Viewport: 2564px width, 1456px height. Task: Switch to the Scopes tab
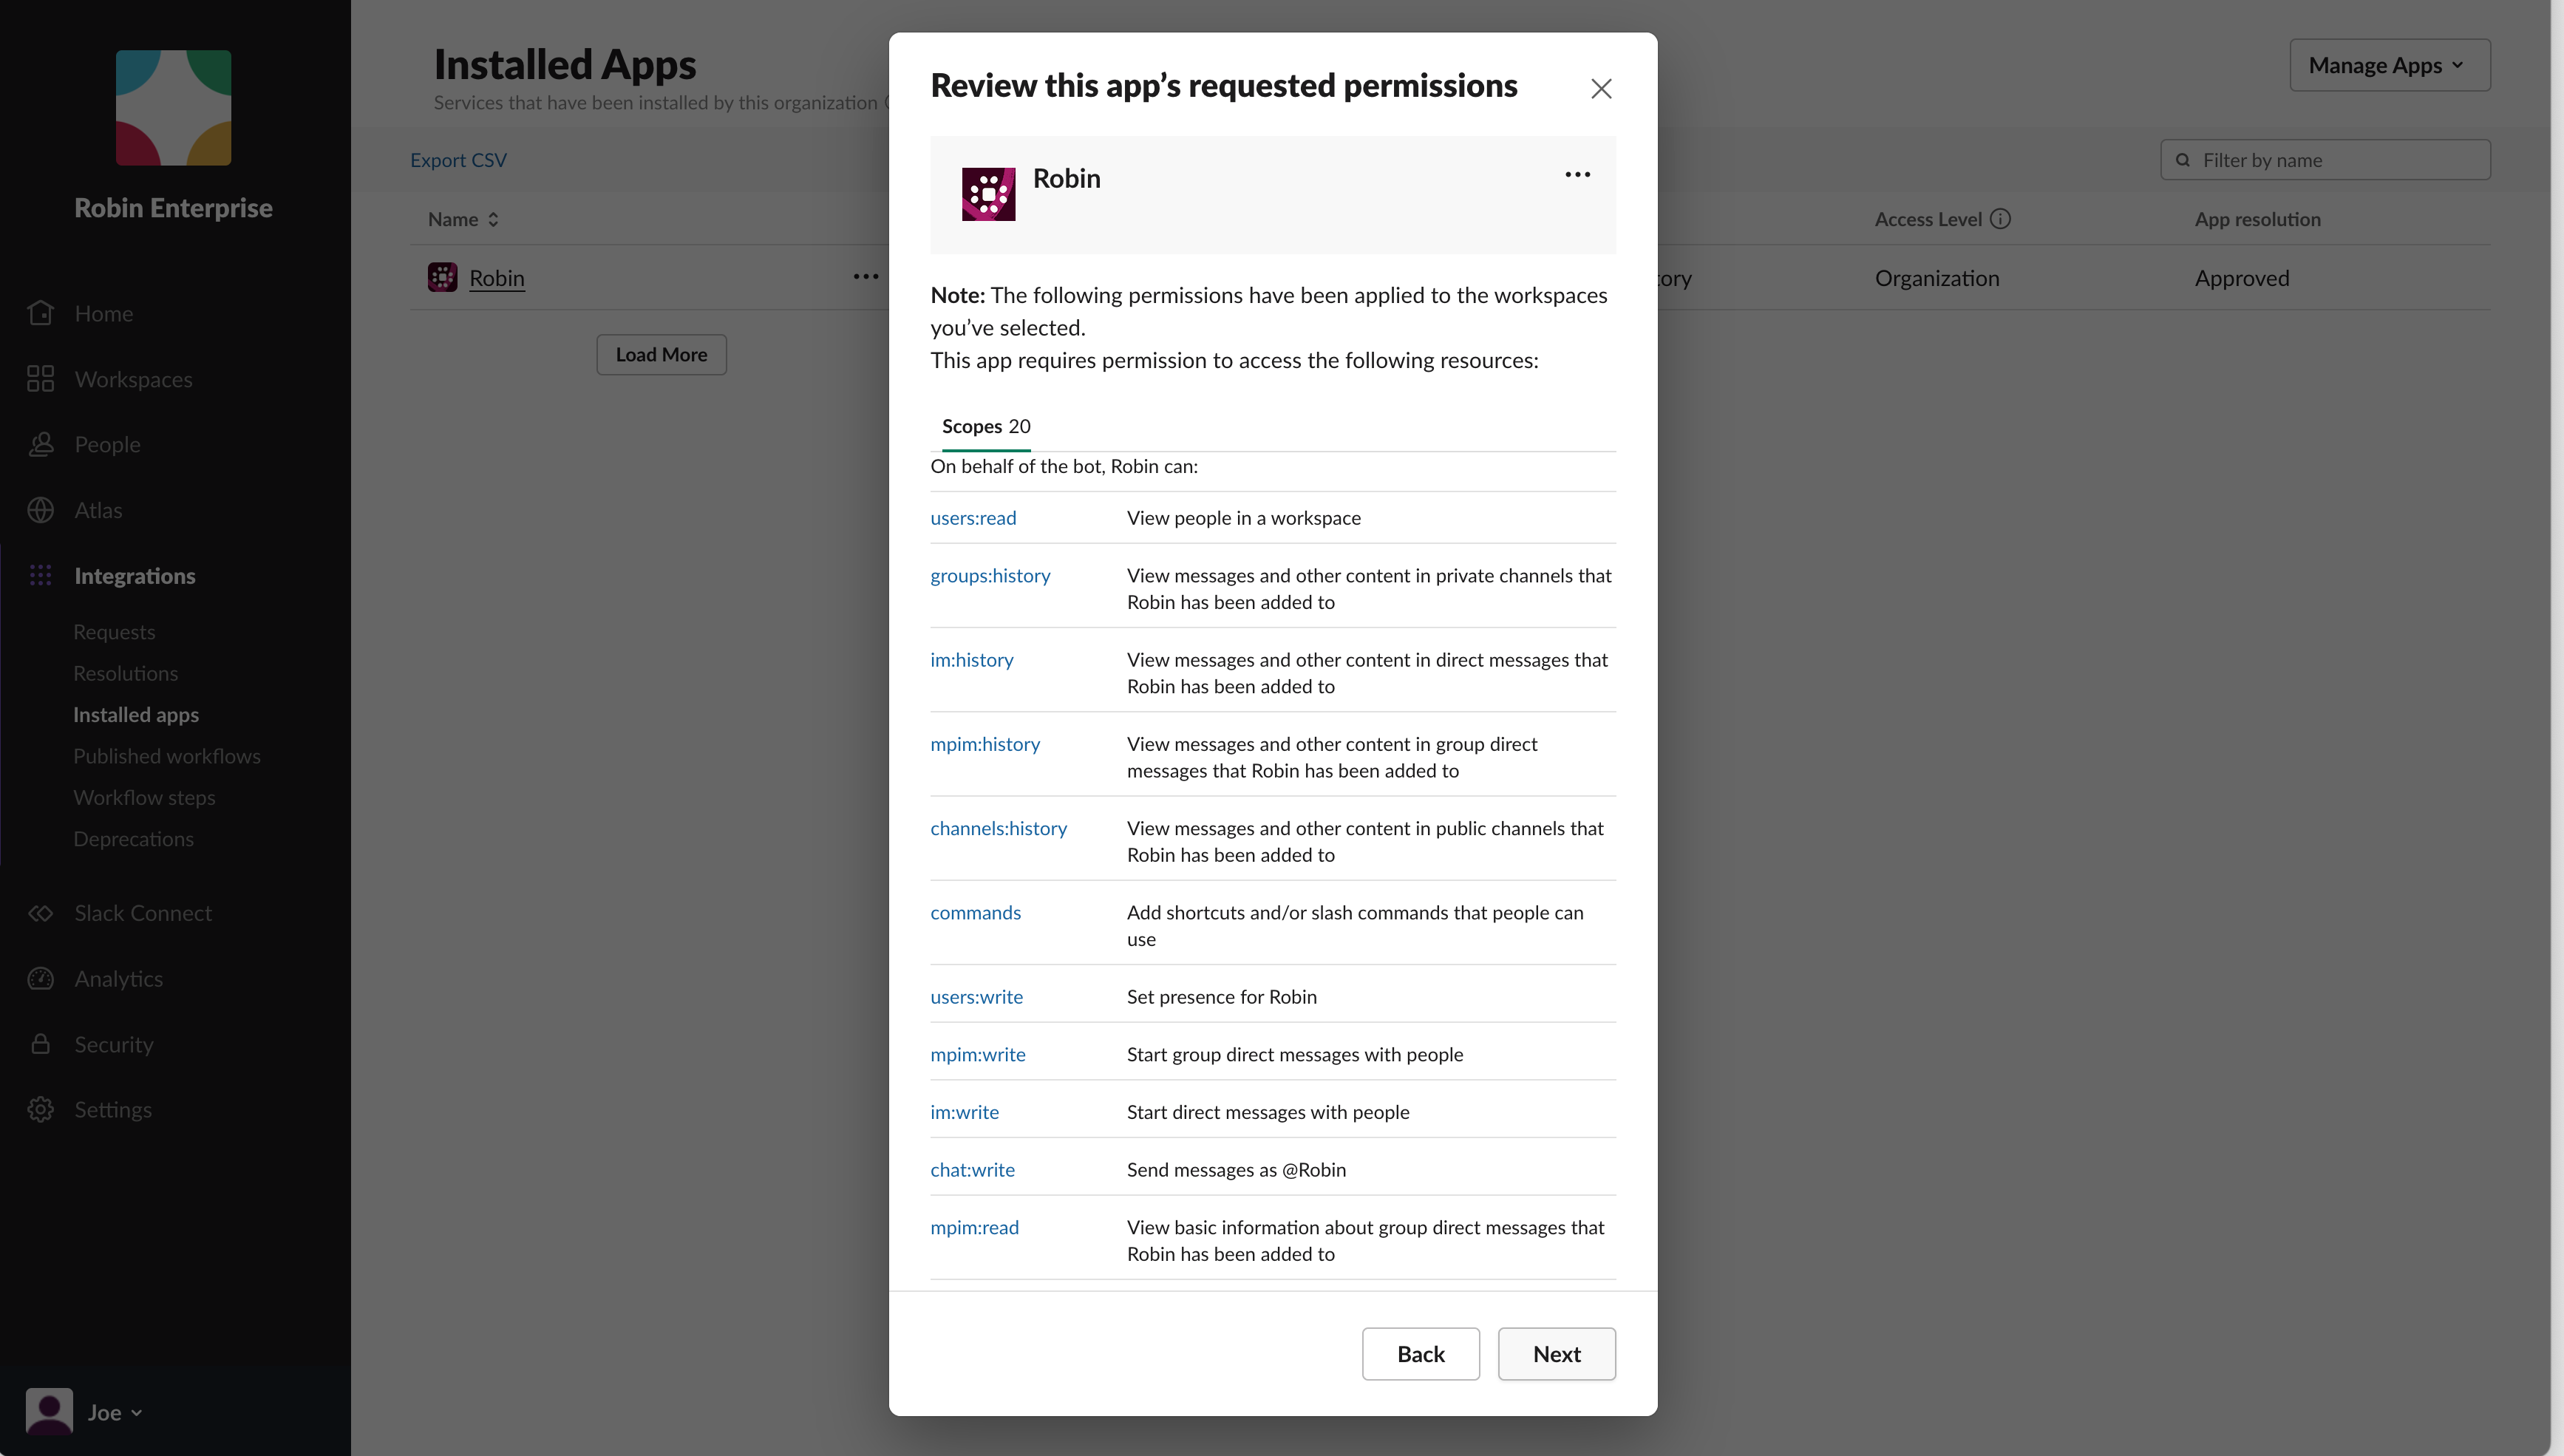coord(971,426)
